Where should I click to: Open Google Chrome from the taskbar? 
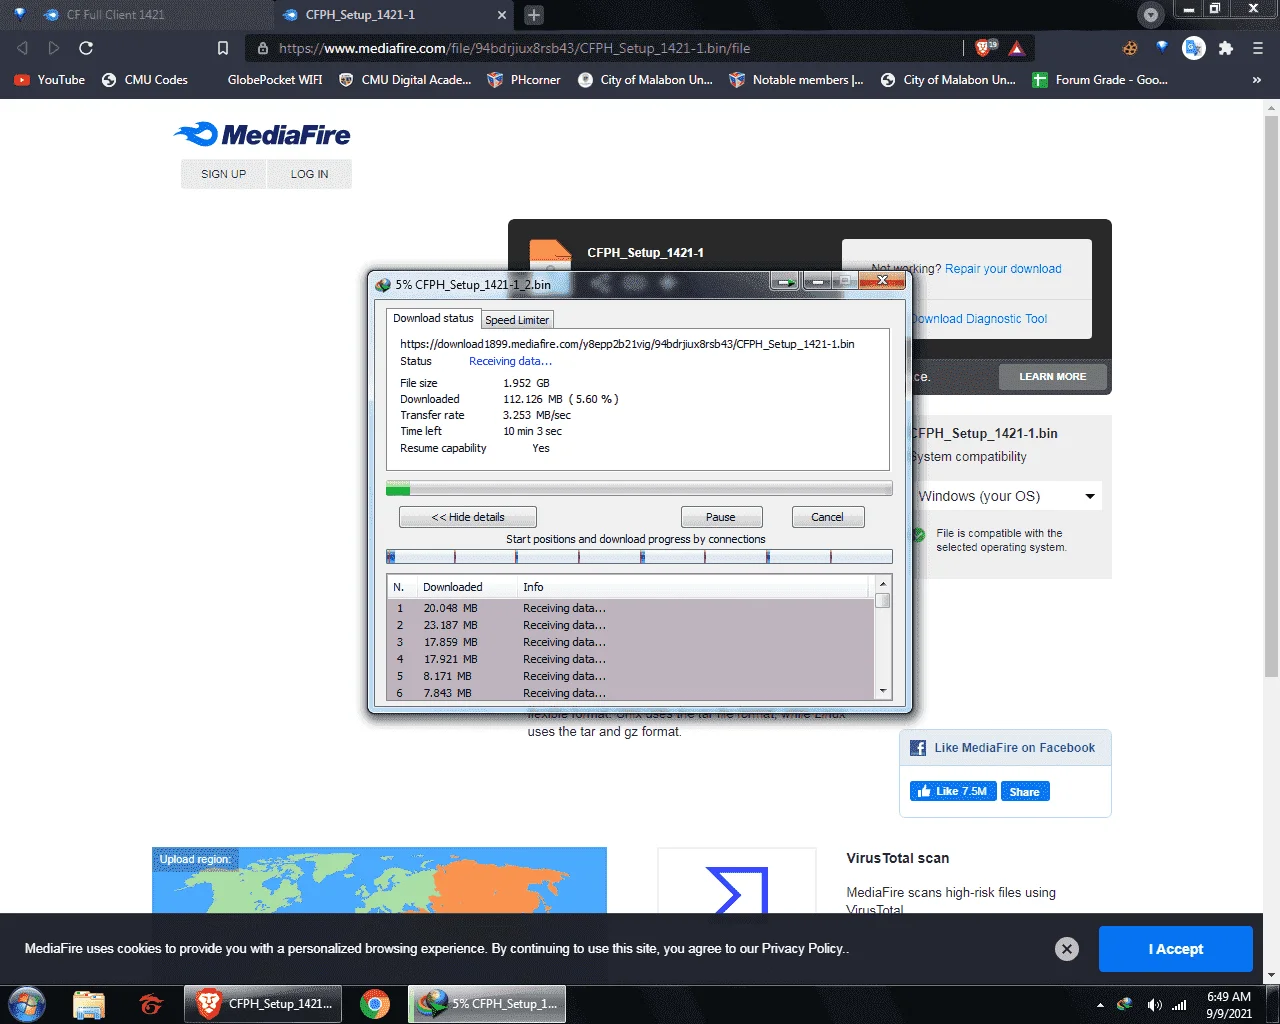click(x=375, y=1004)
